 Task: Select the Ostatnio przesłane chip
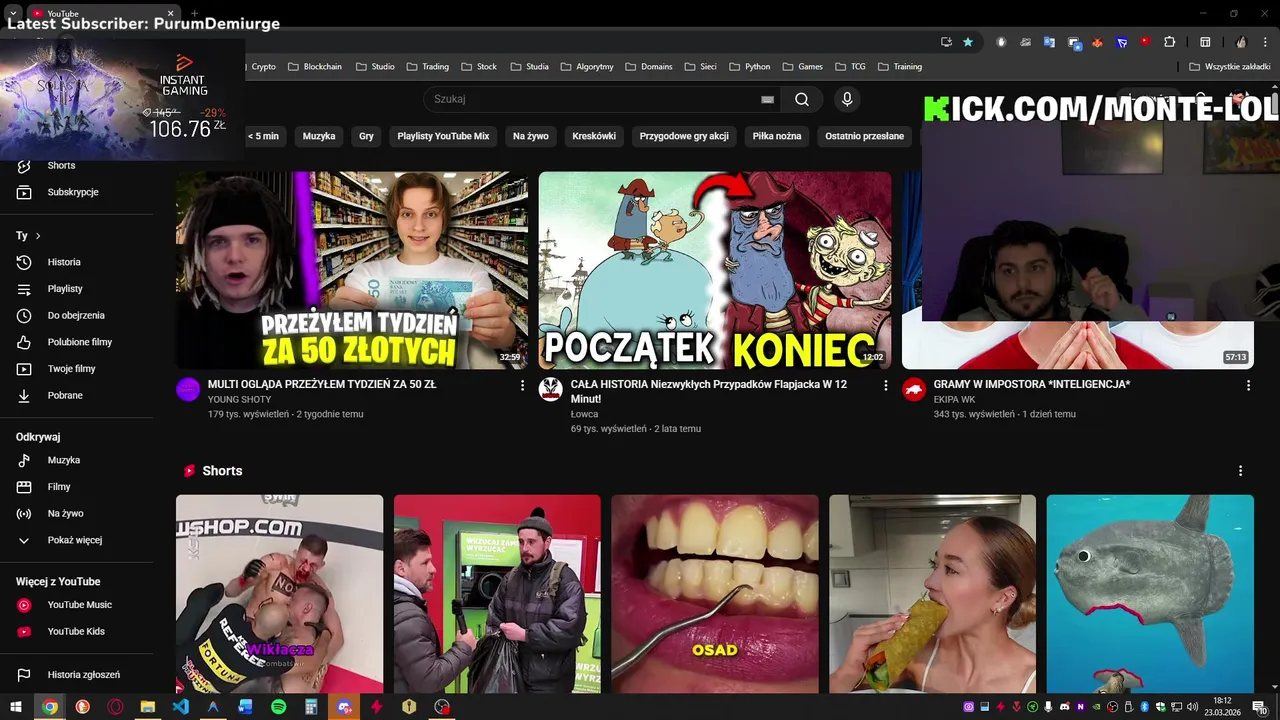click(x=864, y=136)
